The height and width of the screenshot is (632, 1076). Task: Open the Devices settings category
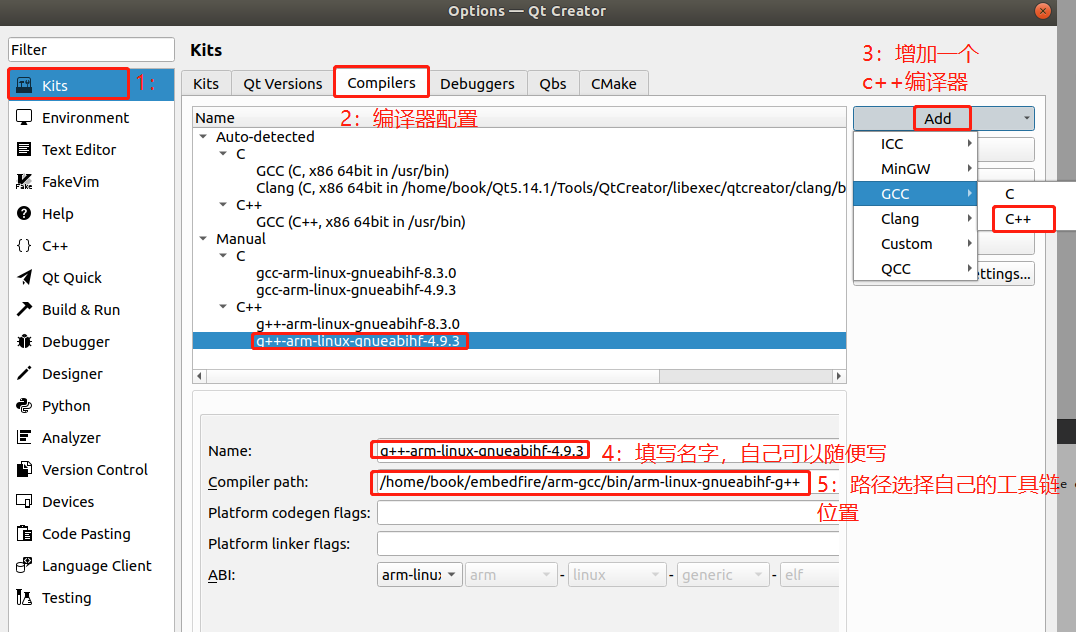click(x=91, y=502)
